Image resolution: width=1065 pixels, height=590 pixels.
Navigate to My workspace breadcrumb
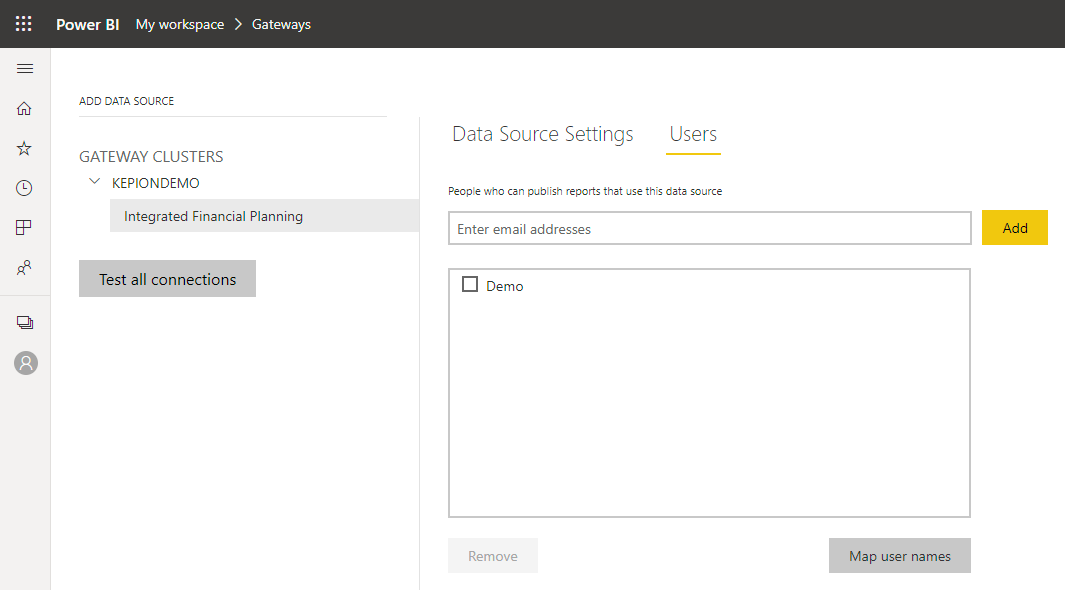pyautogui.click(x=180, y=24)
